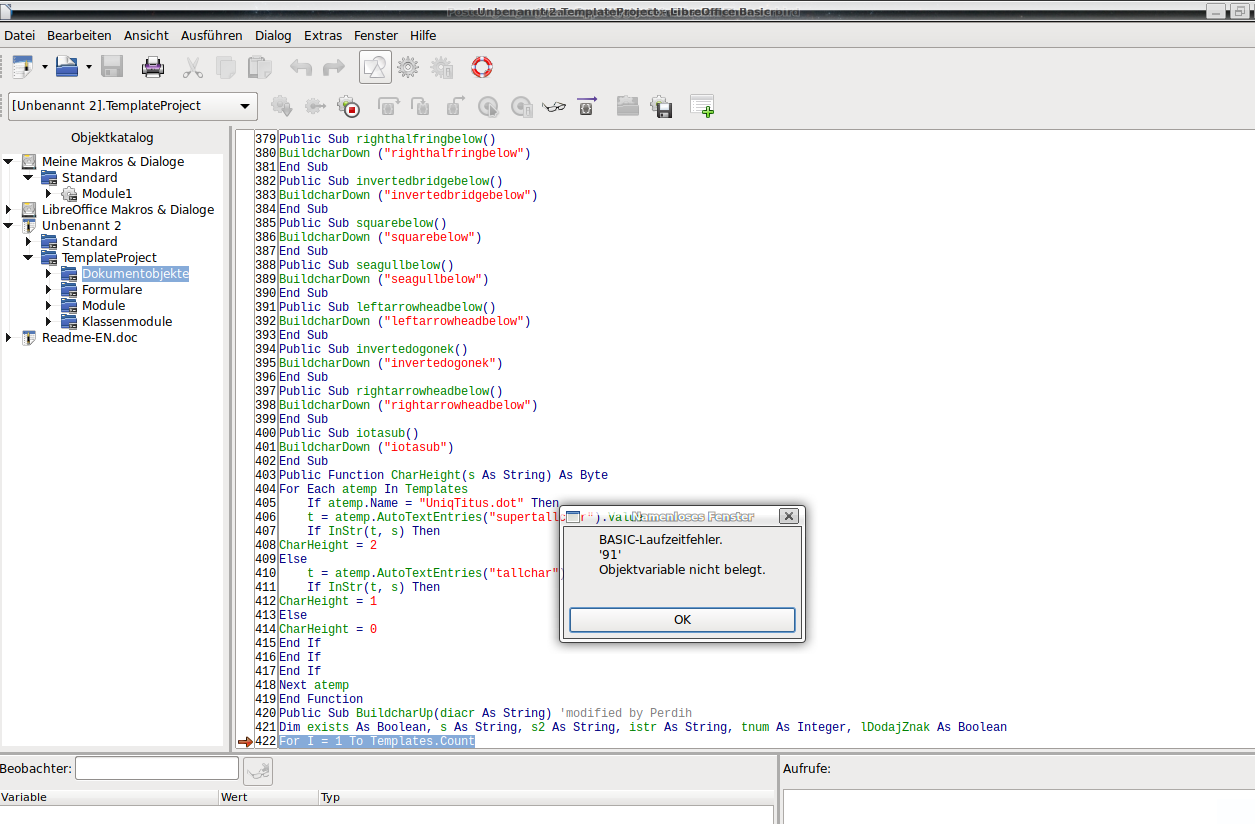
Task: Enable watch using the glasses icon
Action: [x=554, y=106]
